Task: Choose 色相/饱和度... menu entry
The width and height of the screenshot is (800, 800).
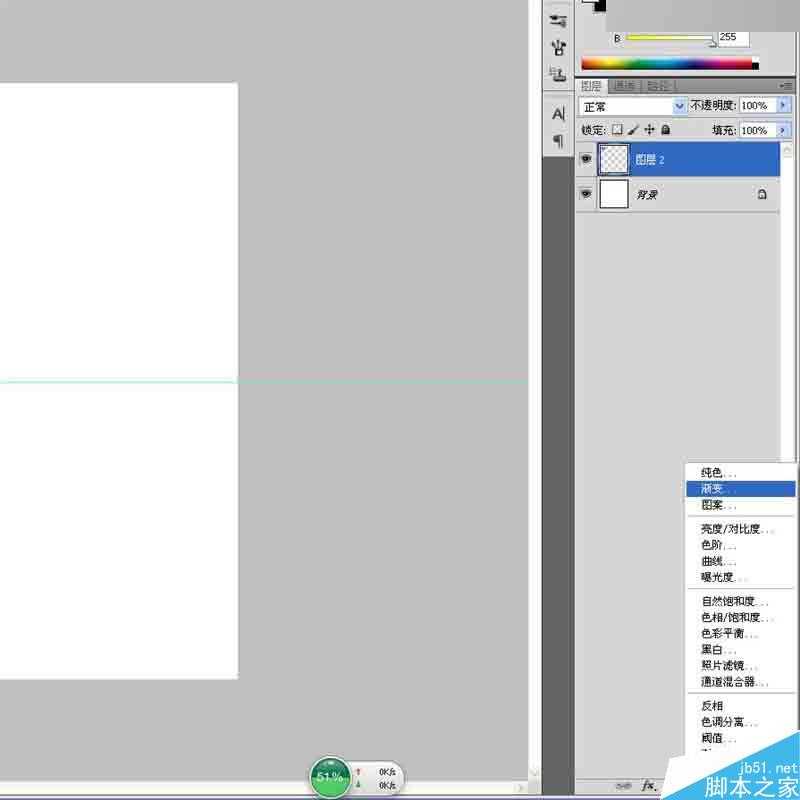Action: (x=737, y=617)
